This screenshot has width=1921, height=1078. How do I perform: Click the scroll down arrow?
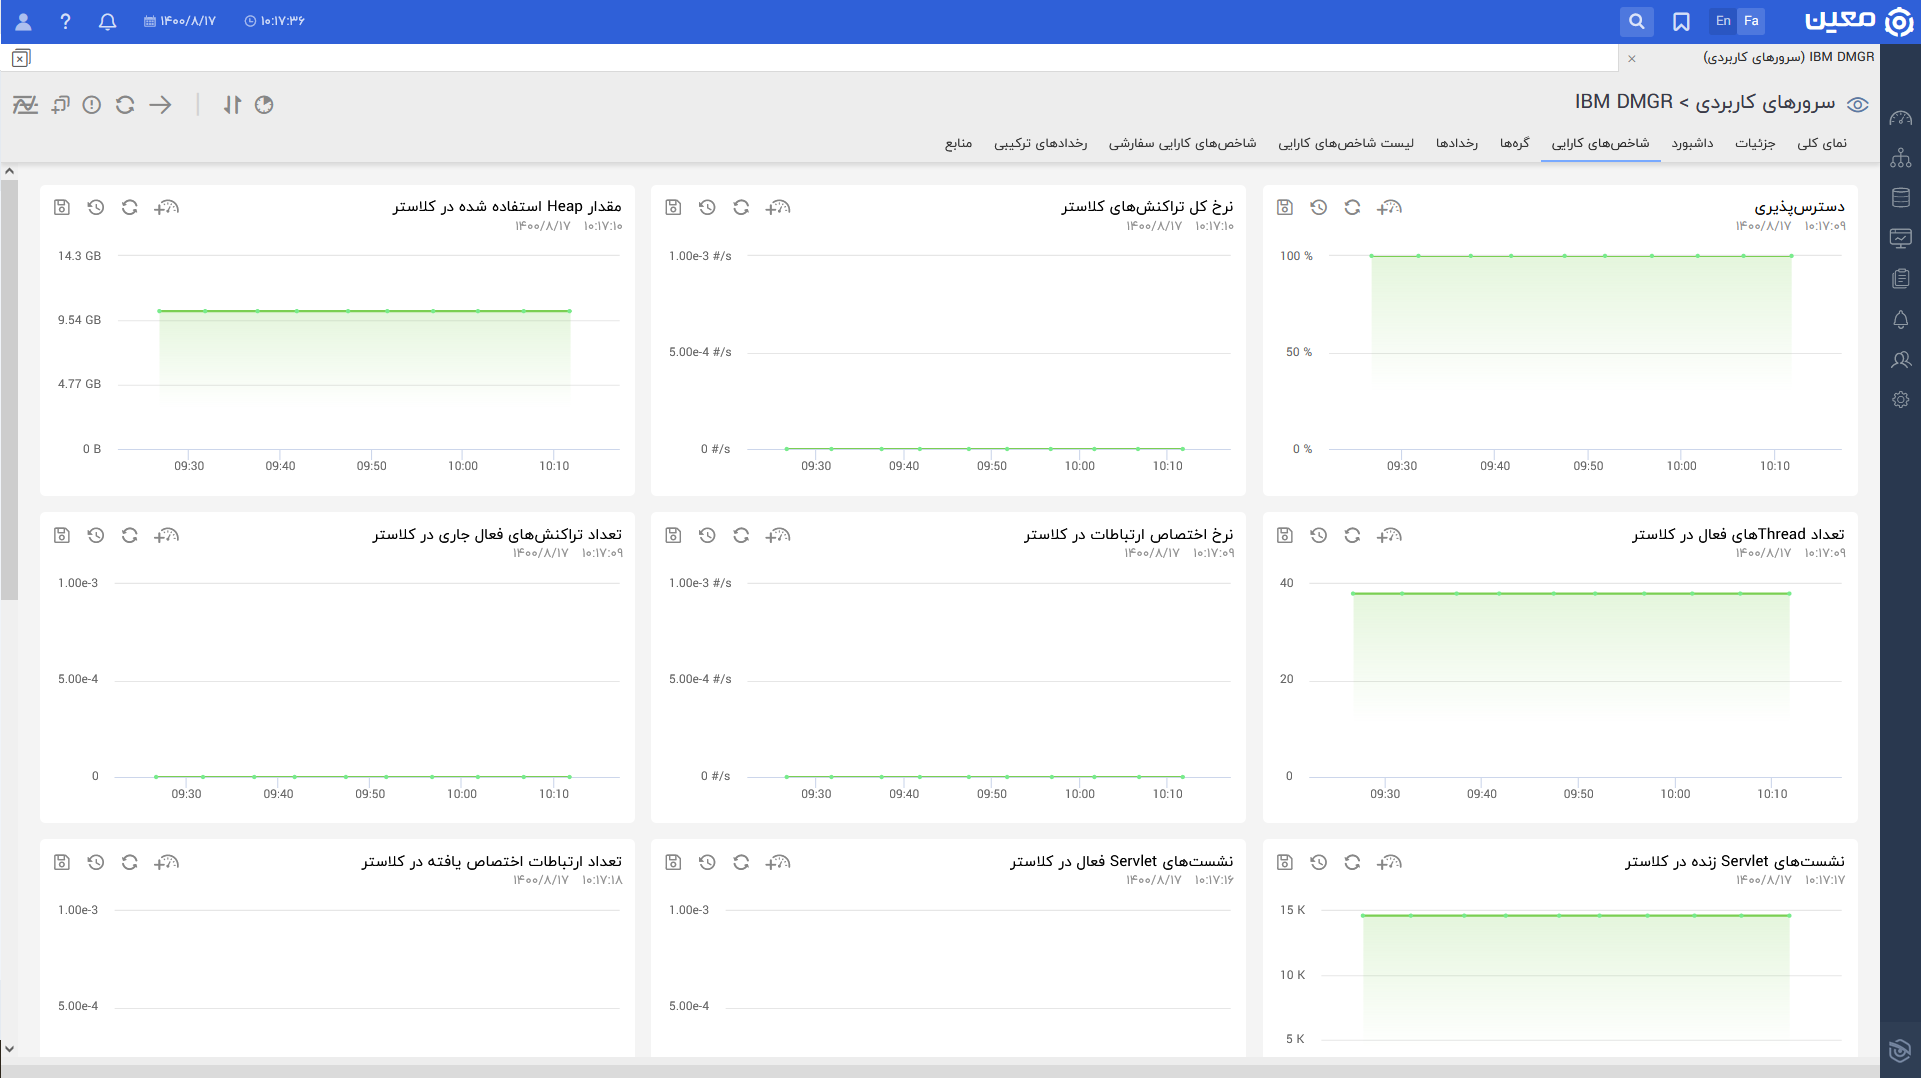(x=9, y=1049)
